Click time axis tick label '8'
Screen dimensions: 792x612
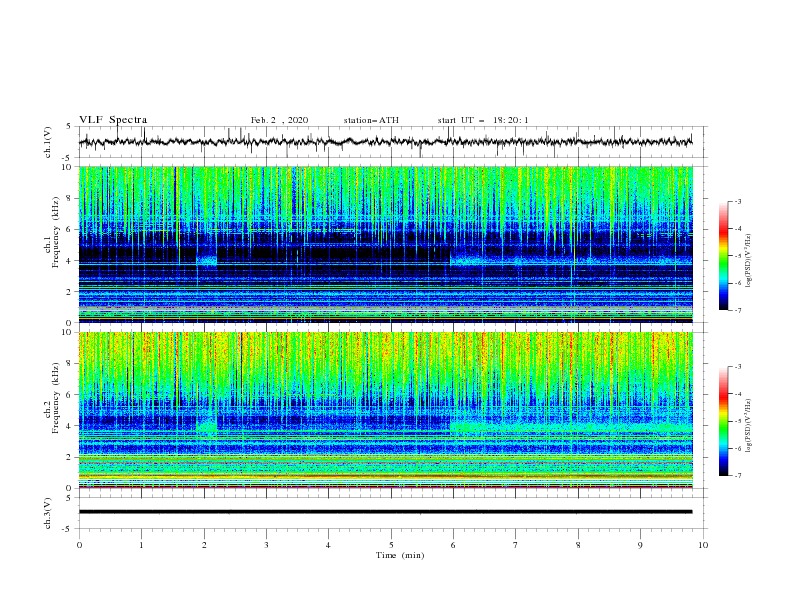[578, 545]
